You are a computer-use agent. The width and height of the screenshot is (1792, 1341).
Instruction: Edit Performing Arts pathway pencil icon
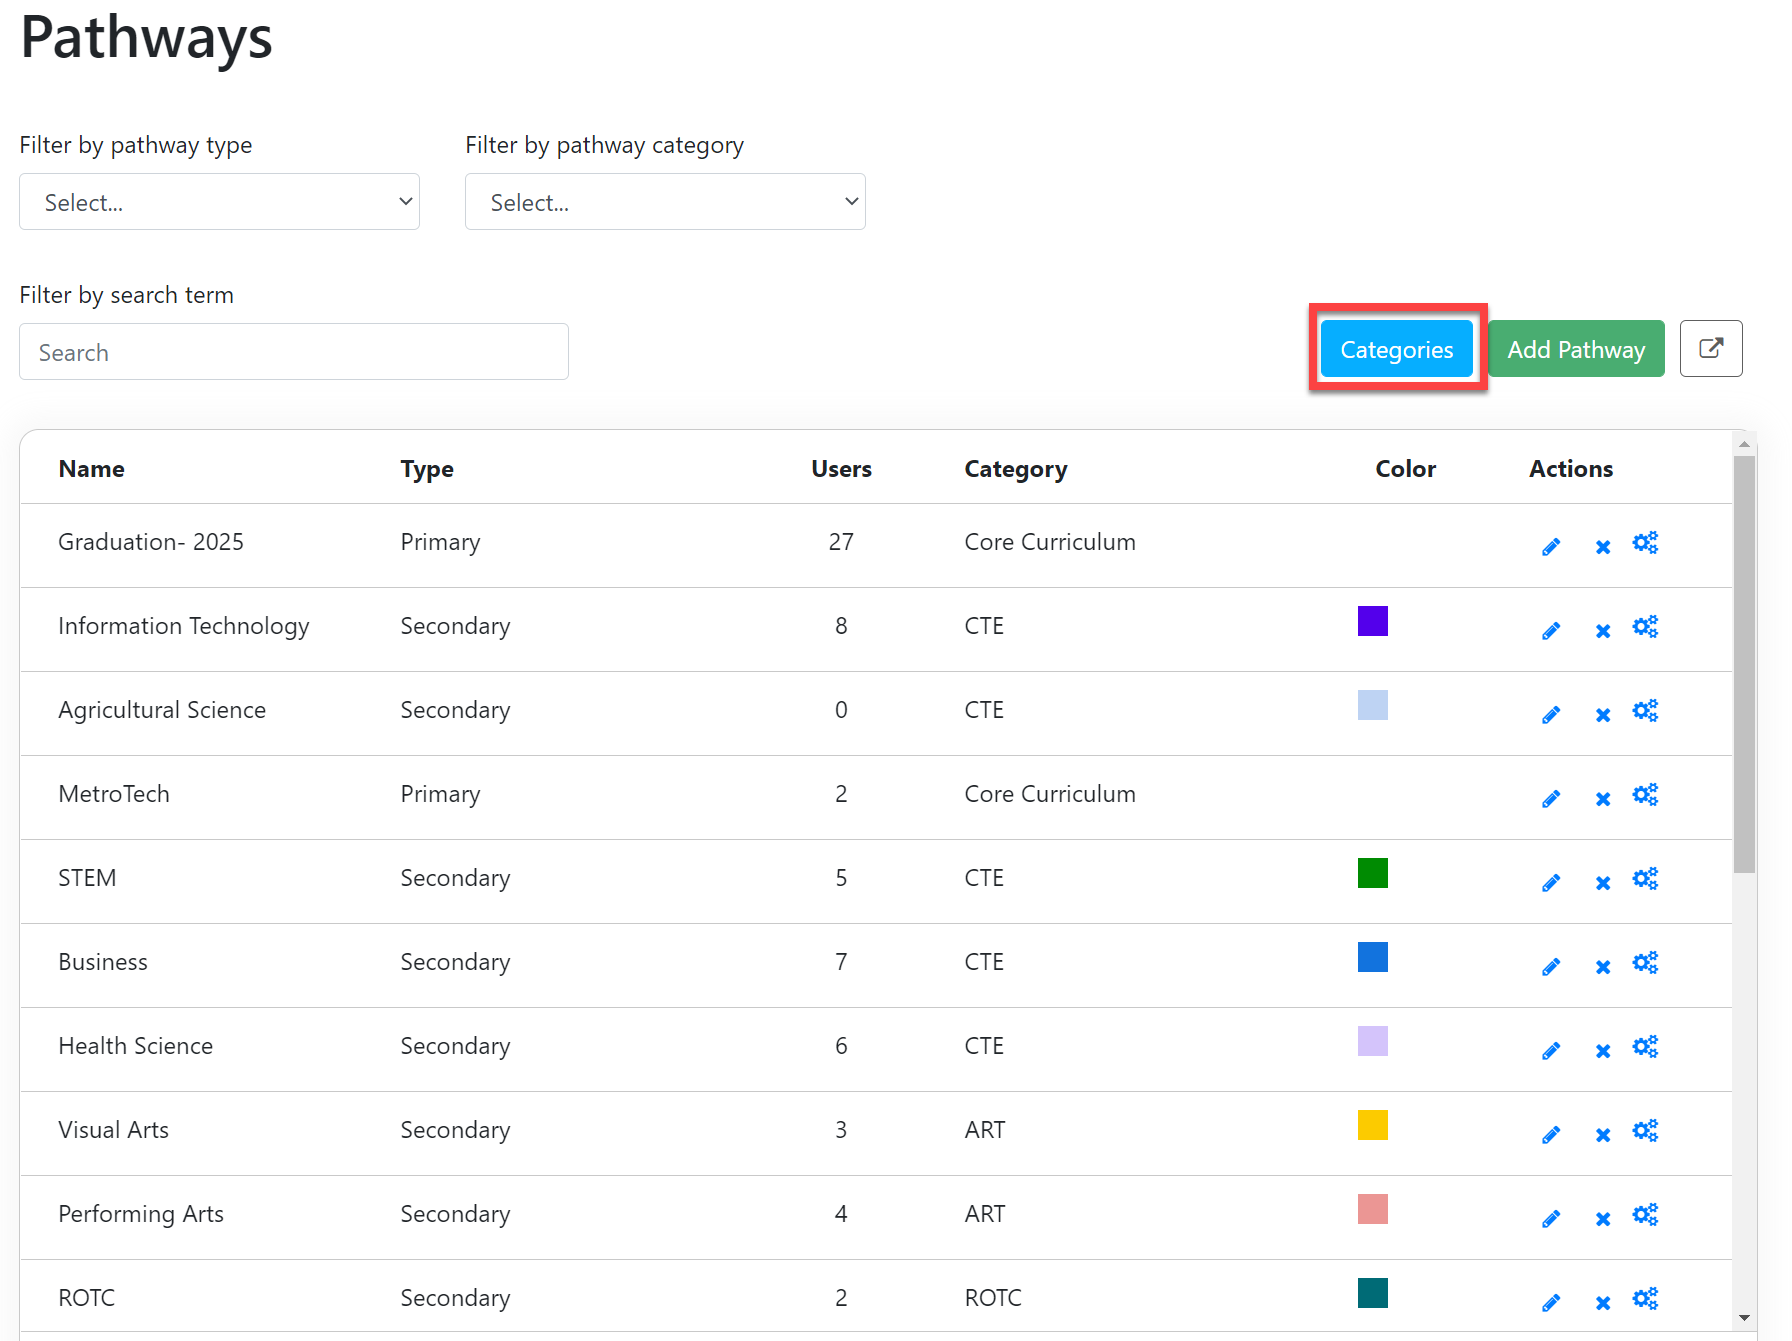coord(1551,1219)
